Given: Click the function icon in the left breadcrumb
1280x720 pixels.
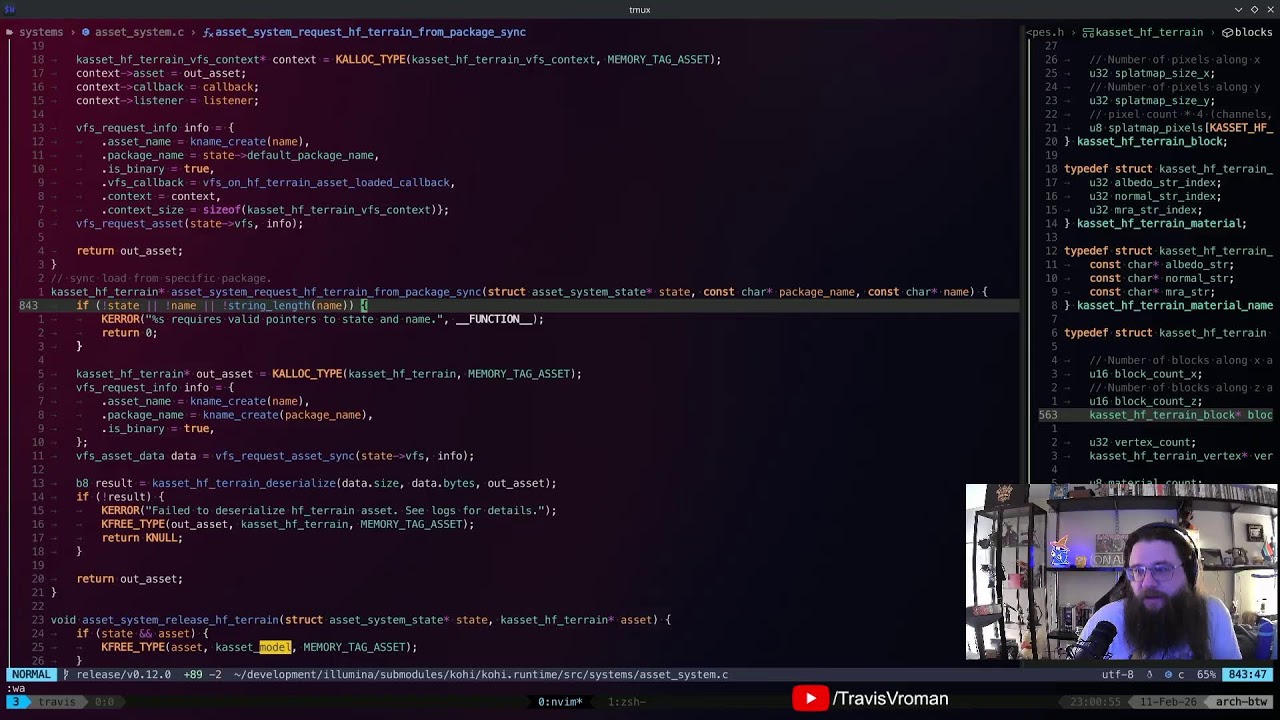Looking at the screenshot, I should point(208,32).
